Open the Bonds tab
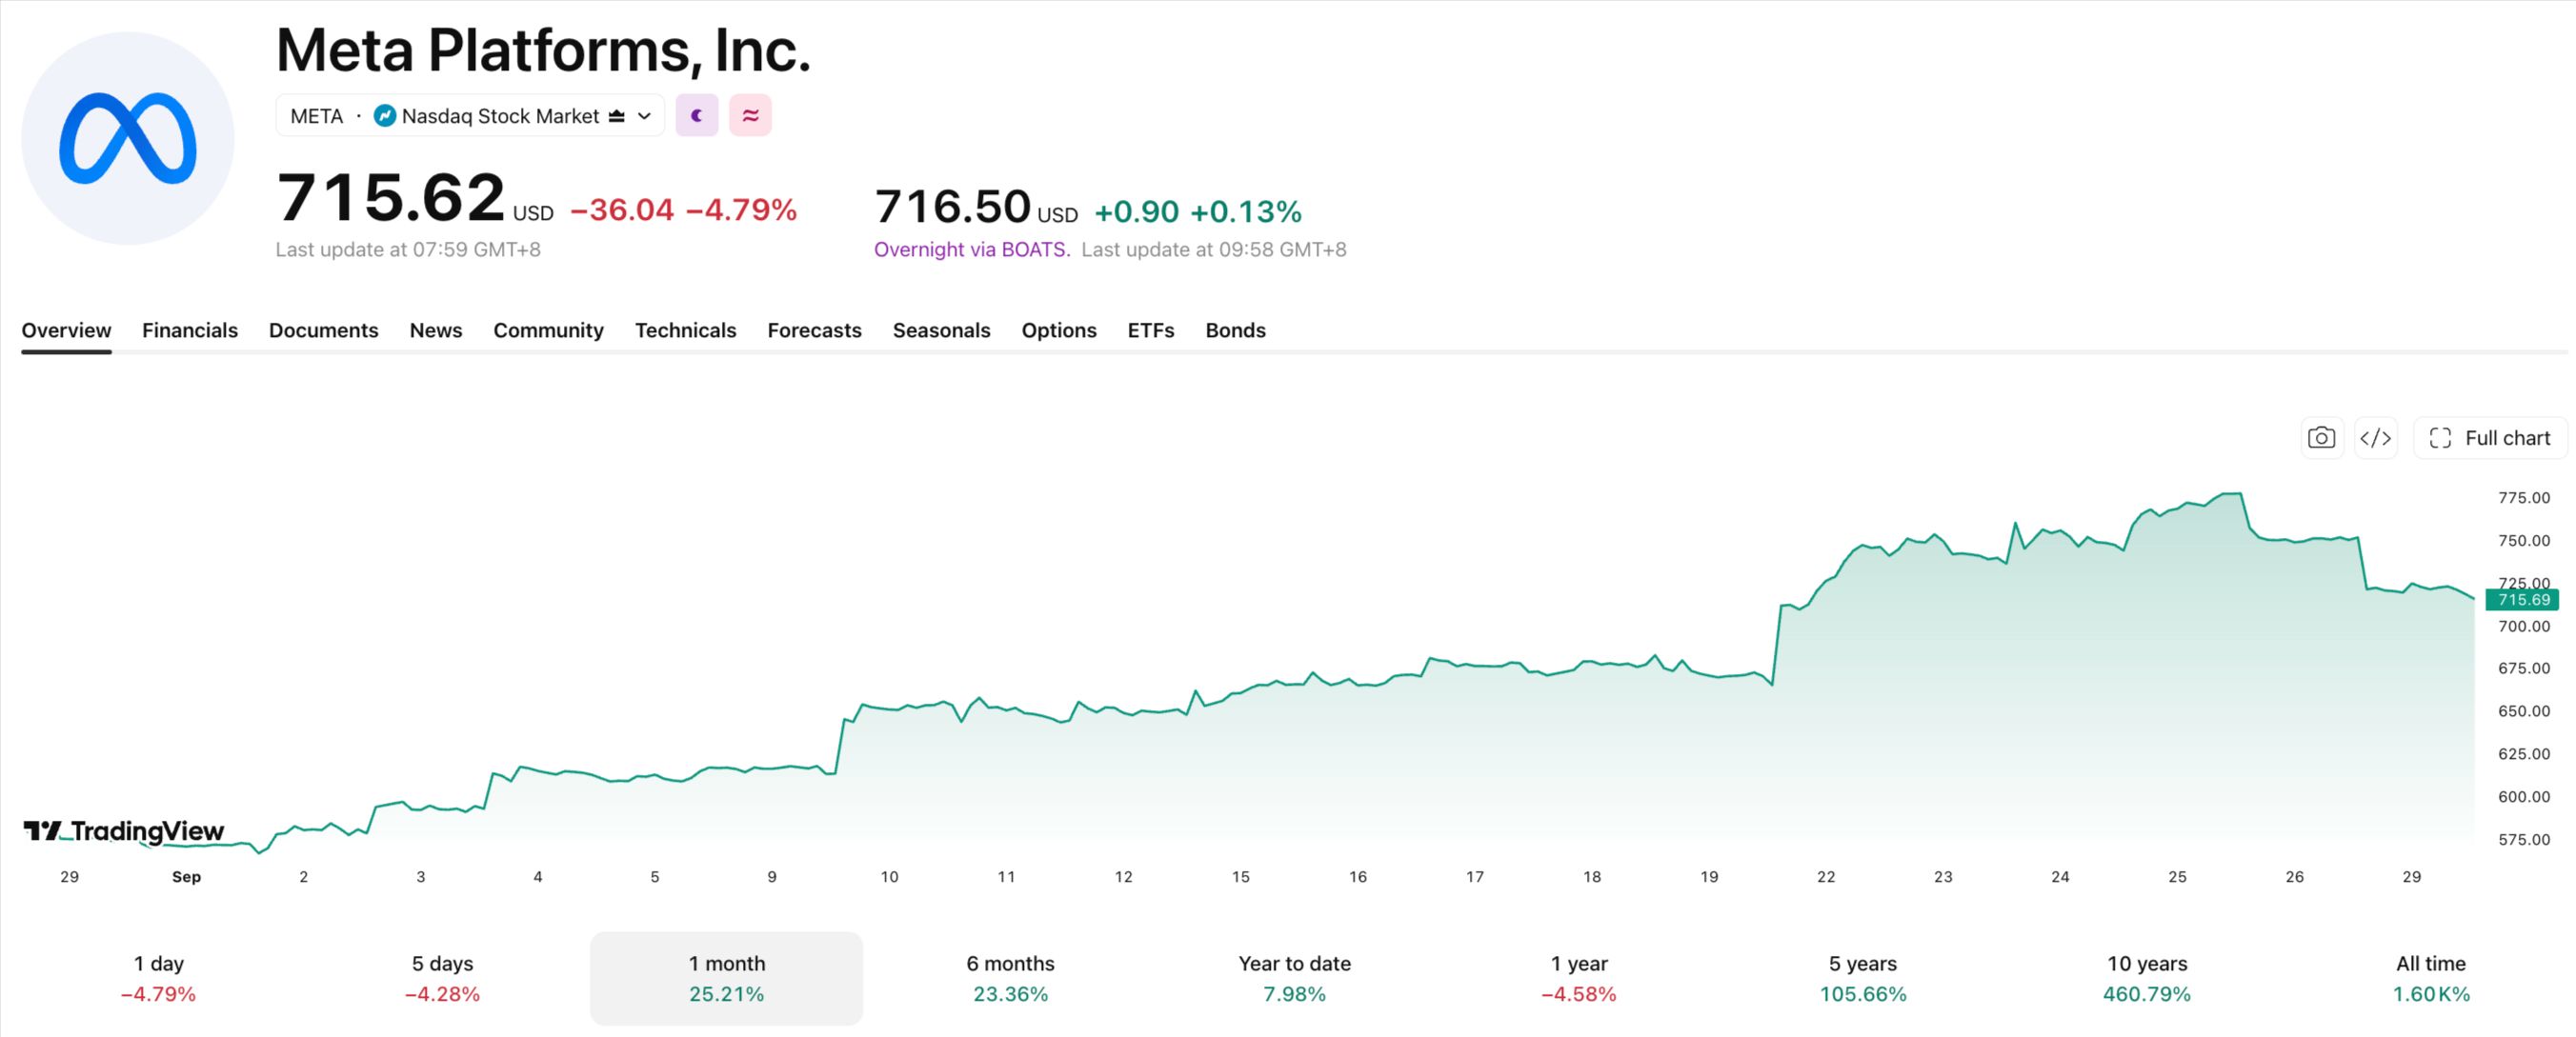 [1235, 330]
